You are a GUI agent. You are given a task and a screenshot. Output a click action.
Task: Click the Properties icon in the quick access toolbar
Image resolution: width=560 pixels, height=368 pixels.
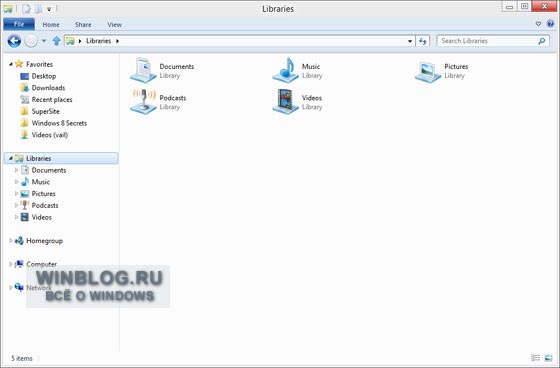(x=26, y=8)
